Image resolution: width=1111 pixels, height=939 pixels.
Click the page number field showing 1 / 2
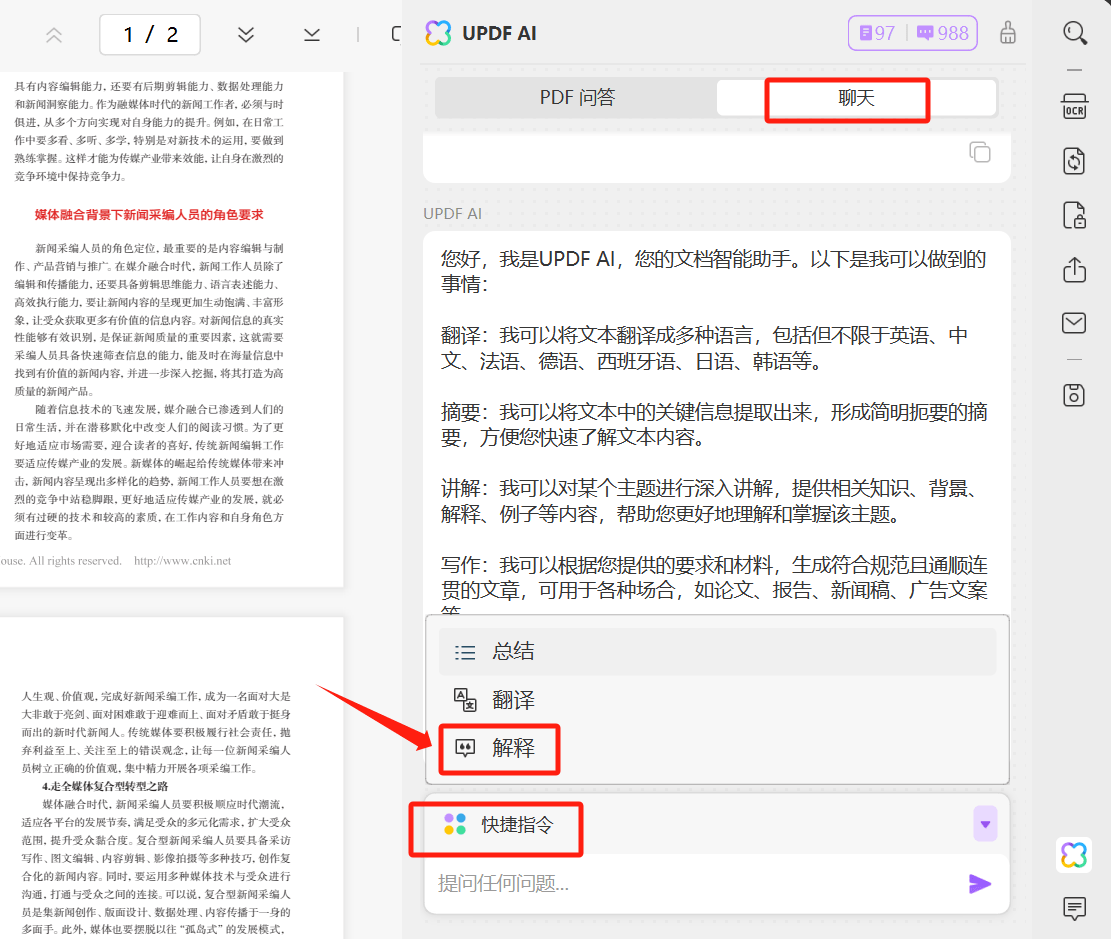point(150,35)
